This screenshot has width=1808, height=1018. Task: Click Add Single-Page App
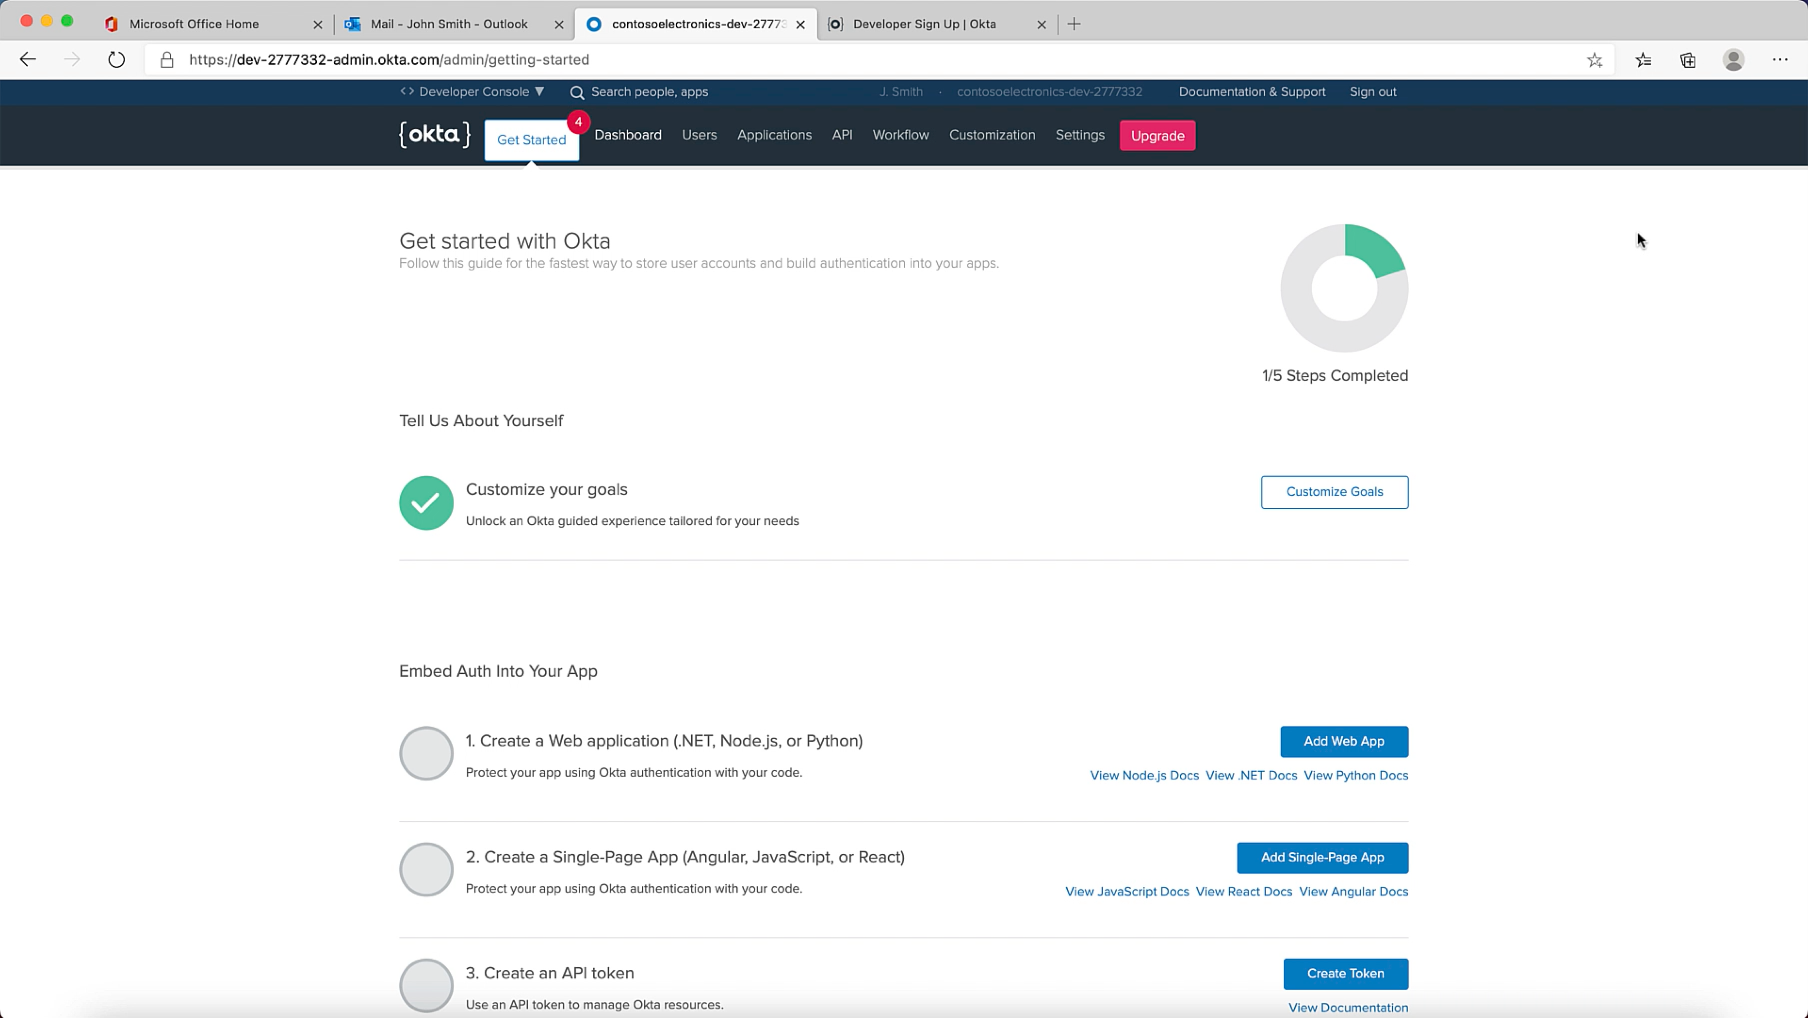pos(1322,858)
